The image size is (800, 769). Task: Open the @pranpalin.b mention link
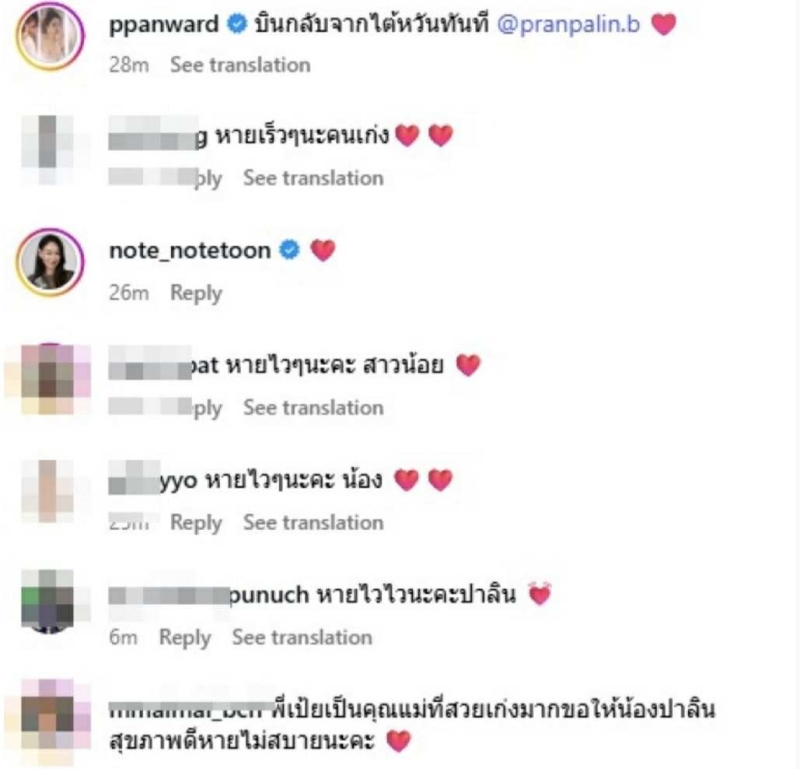[x=568, y=24]
